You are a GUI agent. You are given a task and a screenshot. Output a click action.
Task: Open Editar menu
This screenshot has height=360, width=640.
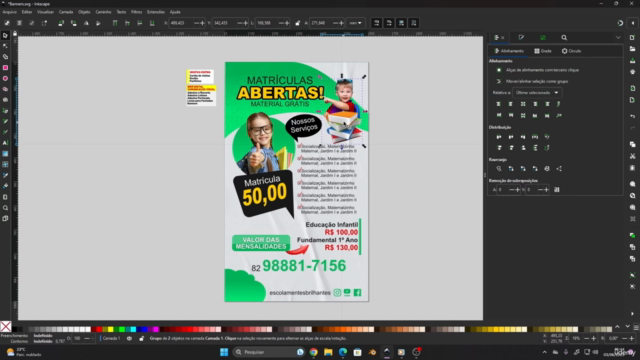click(27, 12)
